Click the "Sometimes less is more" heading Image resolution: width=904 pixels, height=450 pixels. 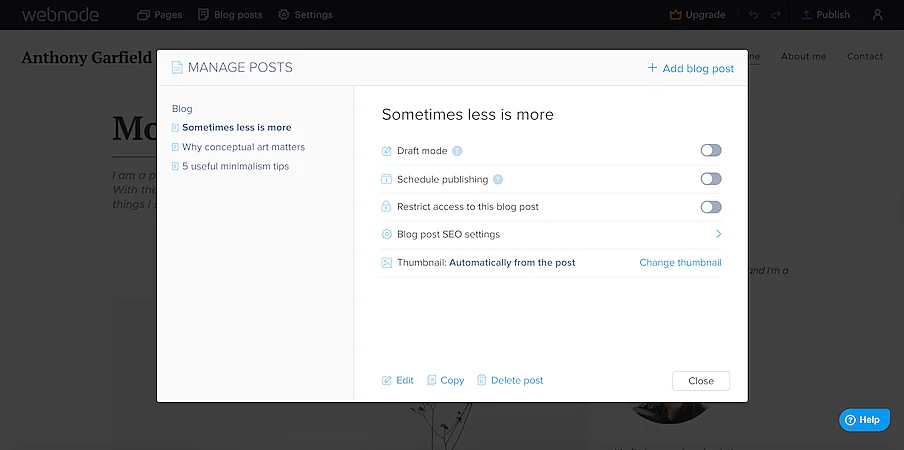click(x=468, y=114)
